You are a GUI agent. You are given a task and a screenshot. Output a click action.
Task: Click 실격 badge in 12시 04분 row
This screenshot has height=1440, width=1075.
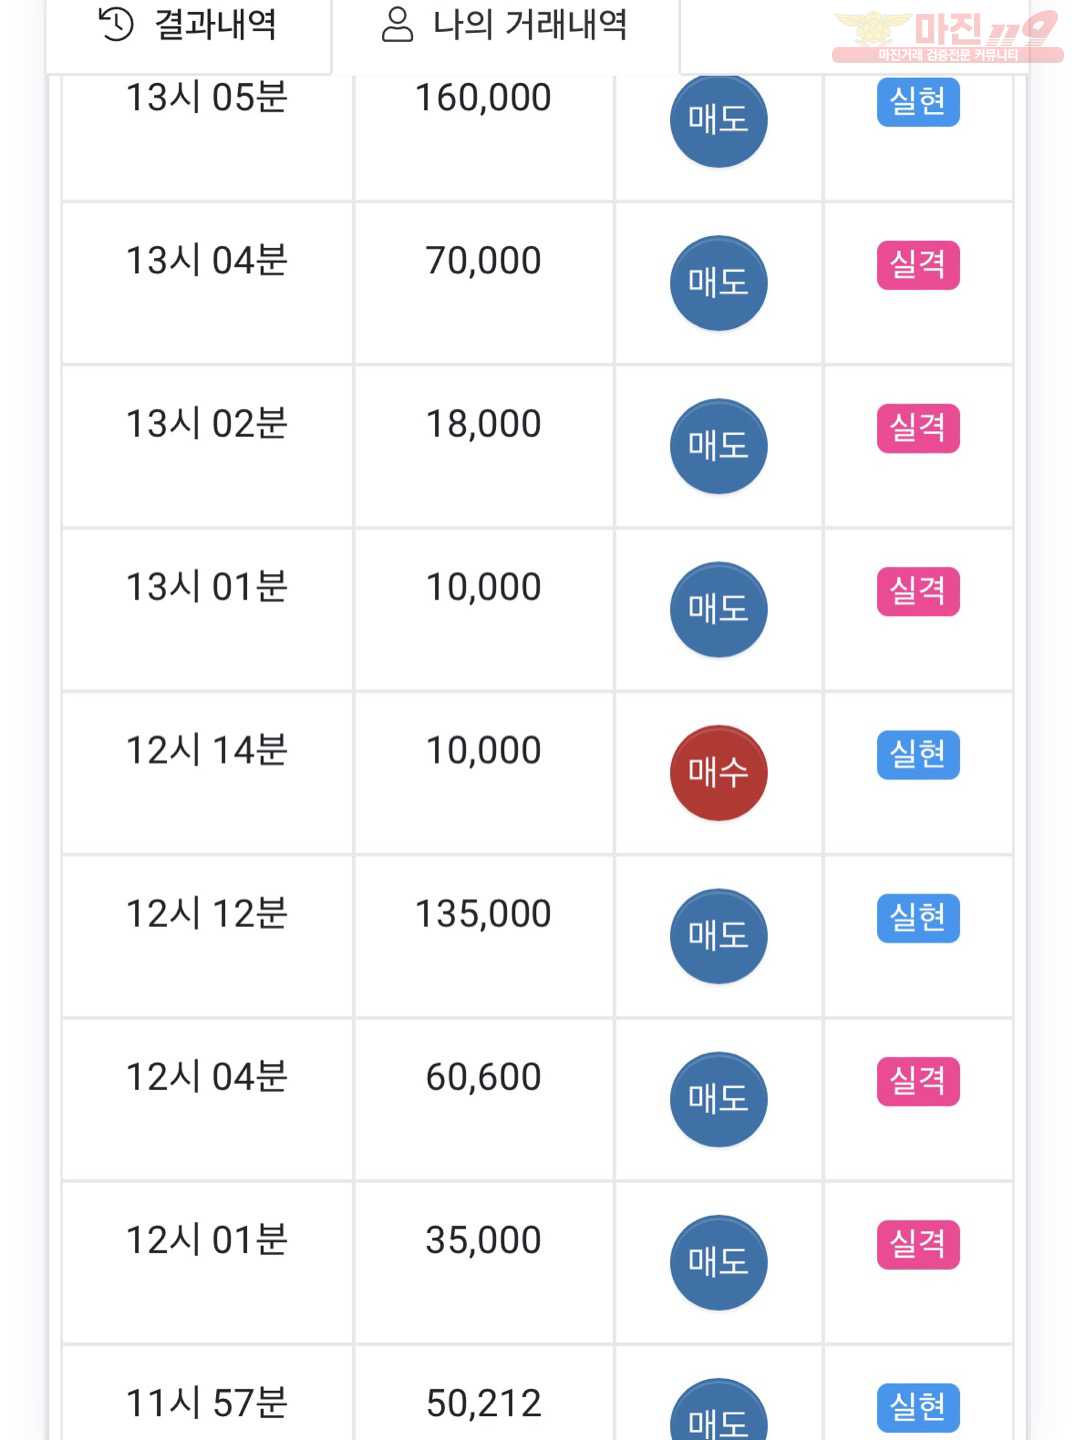click(x=918, y=1081)
